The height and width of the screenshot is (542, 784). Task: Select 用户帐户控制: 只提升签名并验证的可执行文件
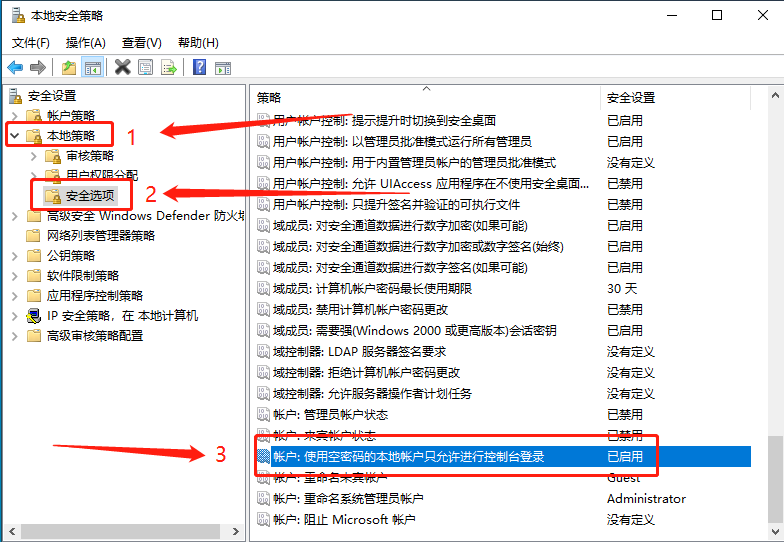click(x=396, y=204)
